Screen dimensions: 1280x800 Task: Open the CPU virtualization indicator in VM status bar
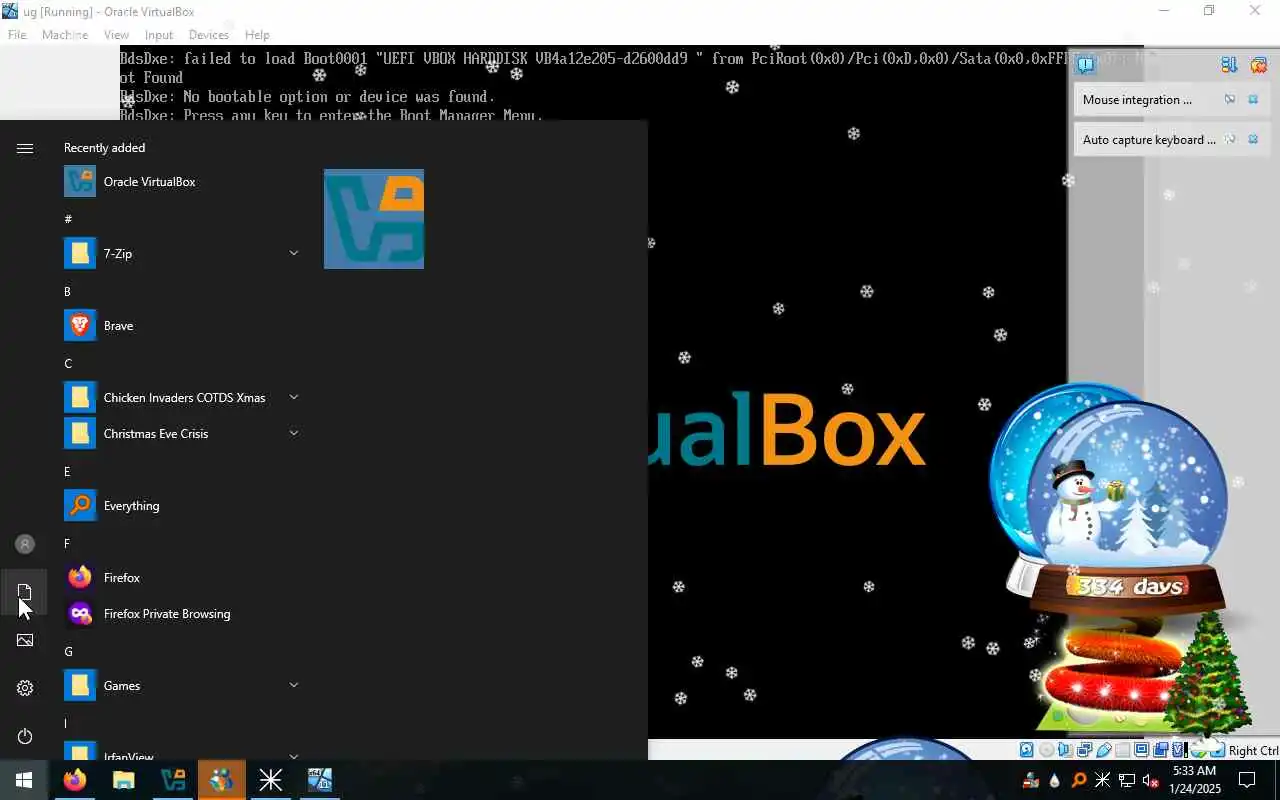pyautogui.click(x=1180, y=750)
